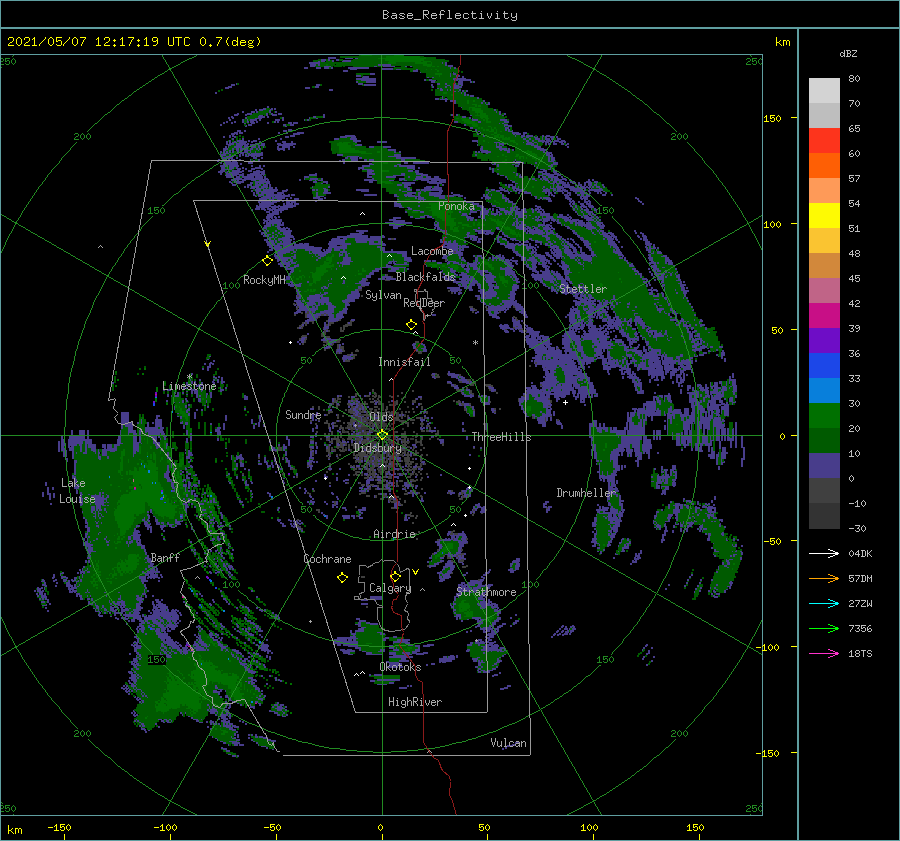The width and height of the screenshot is (900, 841).
Task: Click the Calgary label
Action: 390,588
